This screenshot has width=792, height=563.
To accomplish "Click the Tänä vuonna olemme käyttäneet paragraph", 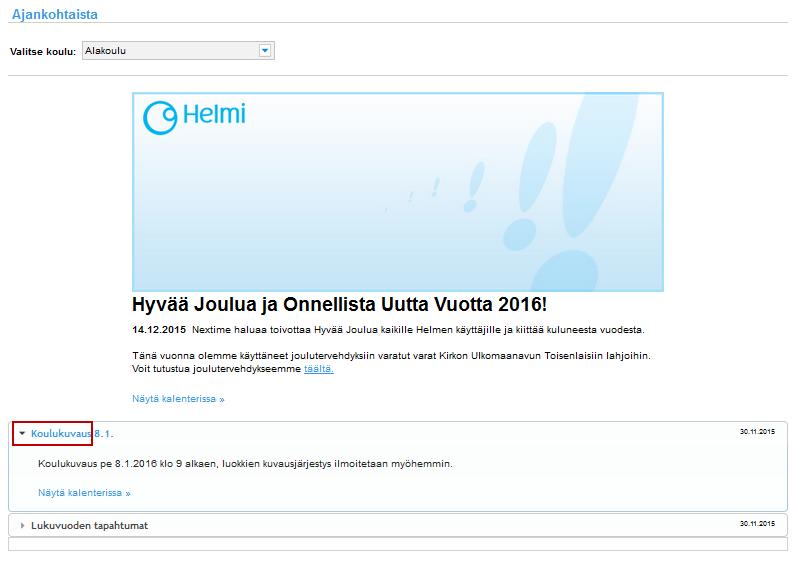I will (391, 363).
